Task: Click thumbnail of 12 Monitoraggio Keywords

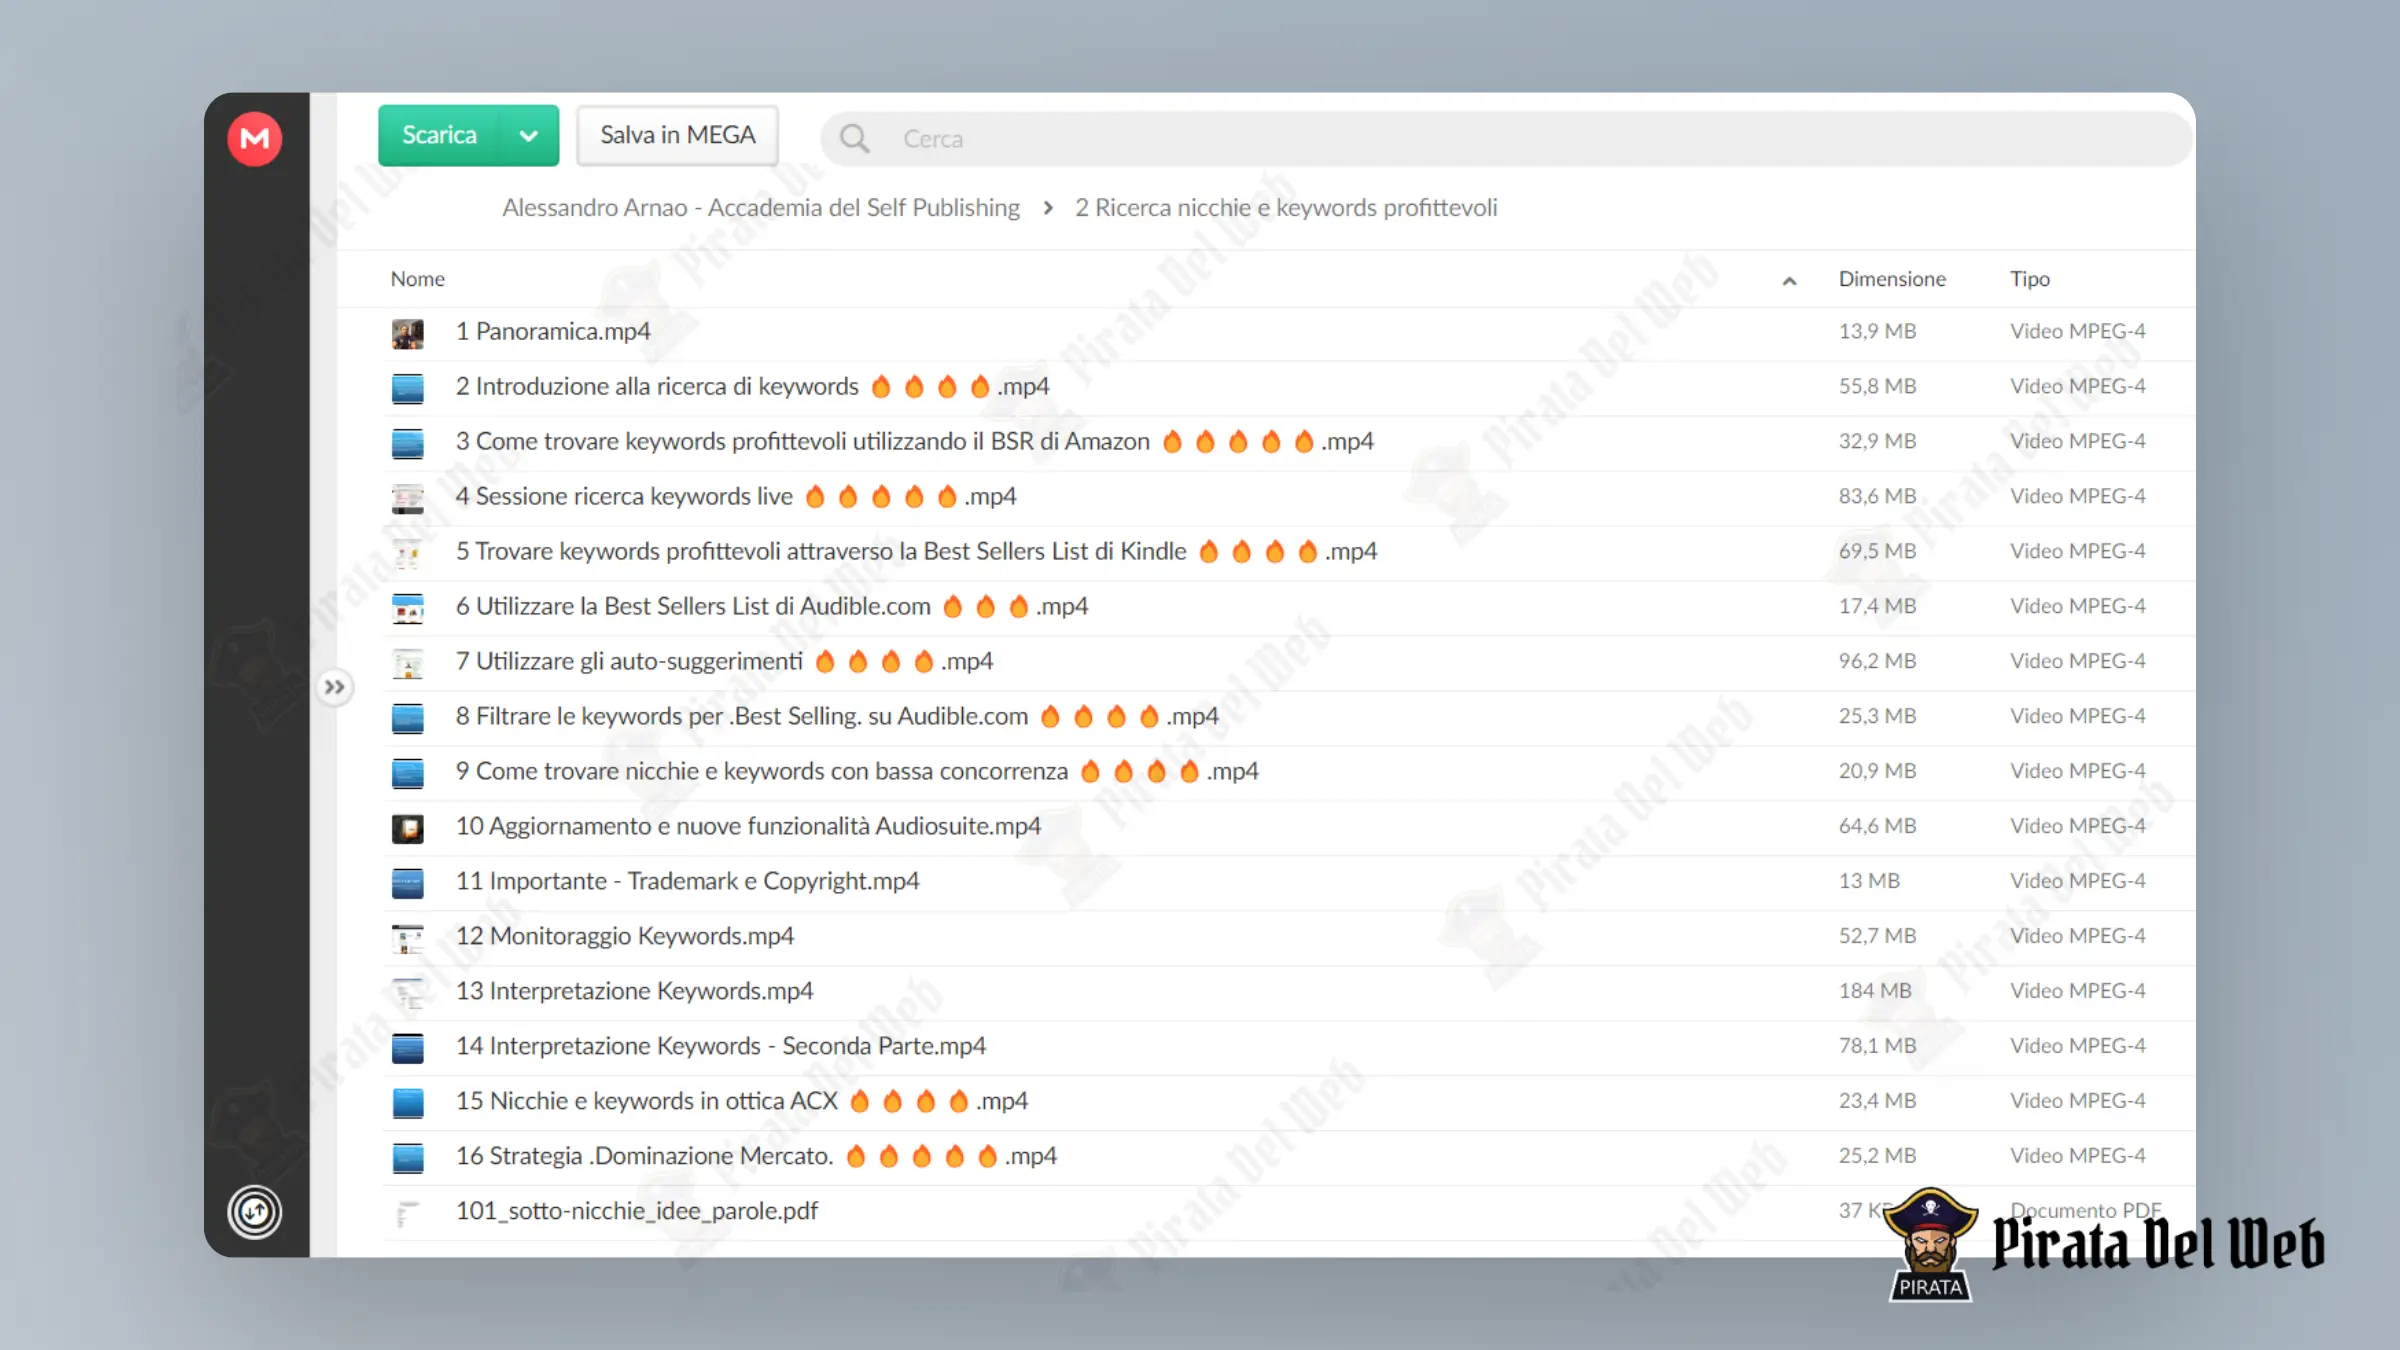Action: (407, 938)
